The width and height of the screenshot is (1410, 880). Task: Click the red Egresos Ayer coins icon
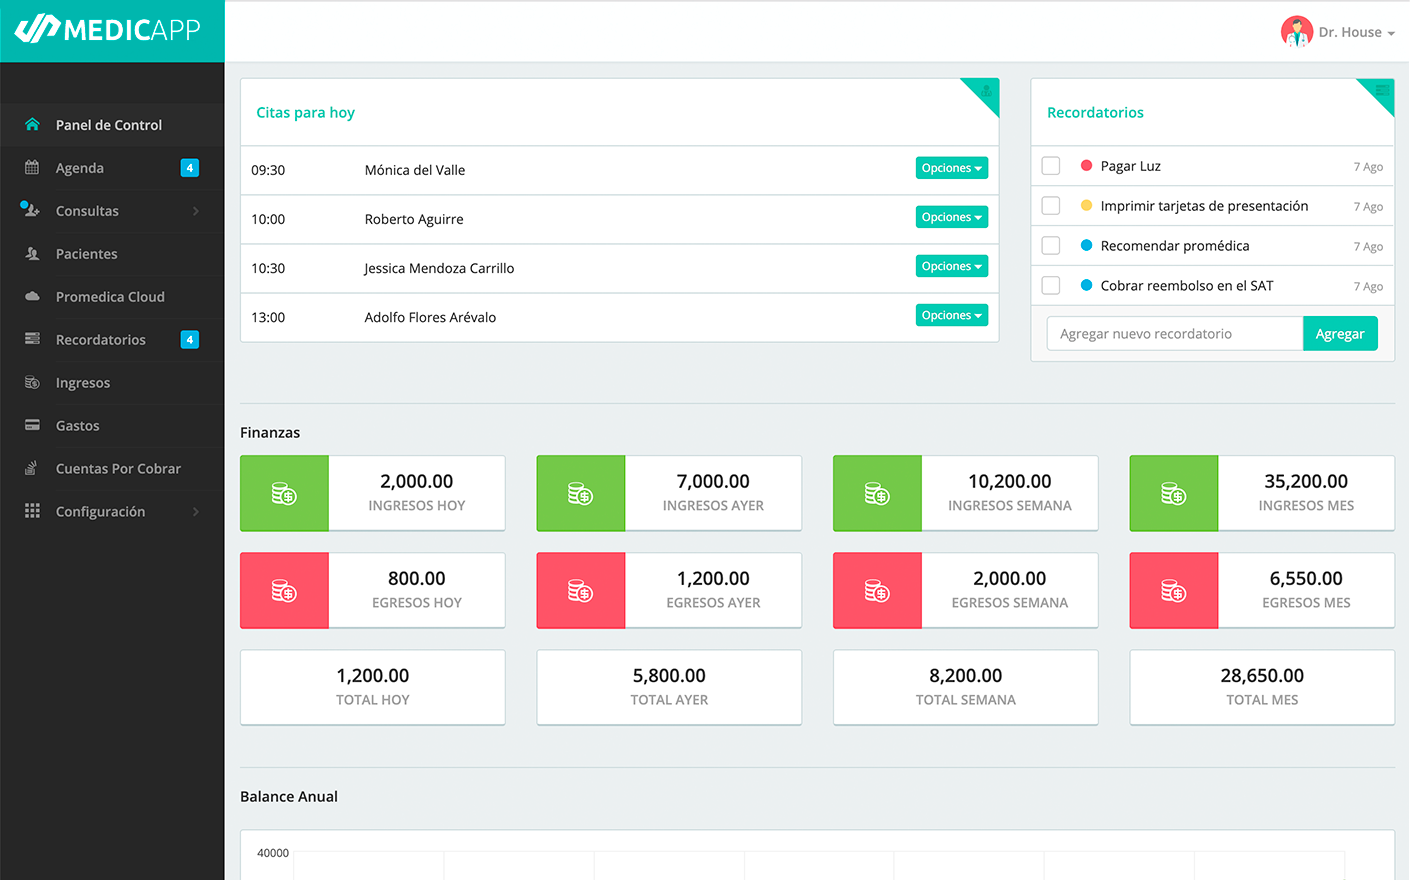[580, 591]
